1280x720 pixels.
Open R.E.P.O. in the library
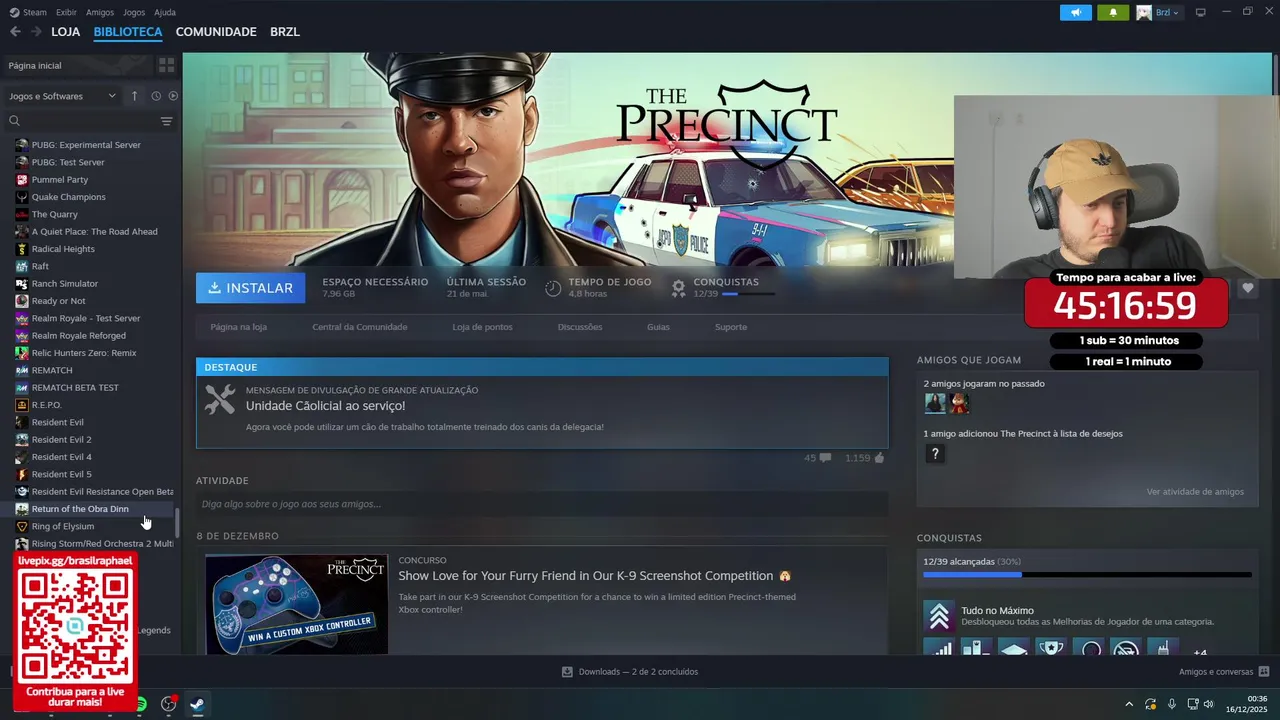tap(46, 405)
